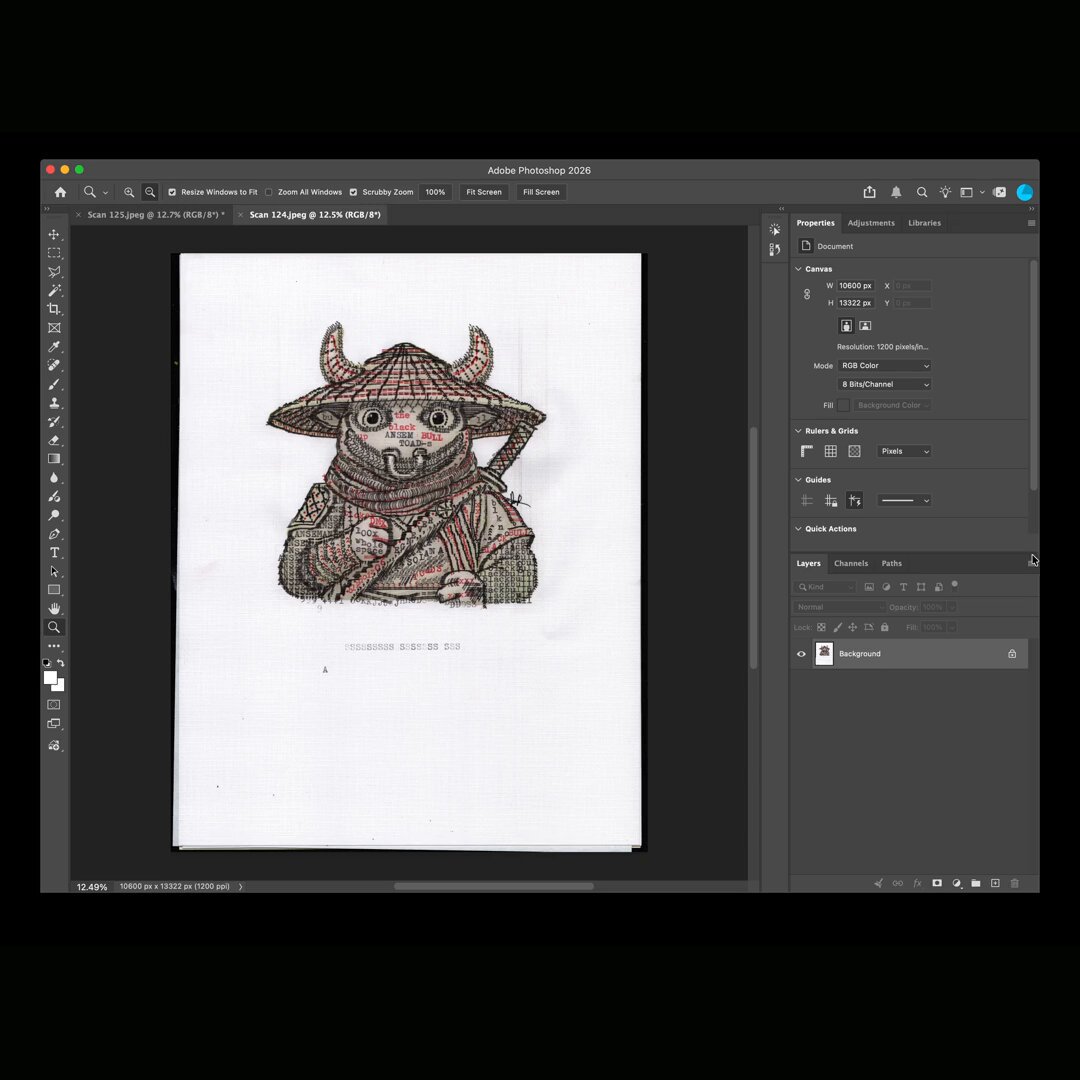Select the Eraser tool
This screenshot has height=1080, width=1080.
click(x=54, y=440)
